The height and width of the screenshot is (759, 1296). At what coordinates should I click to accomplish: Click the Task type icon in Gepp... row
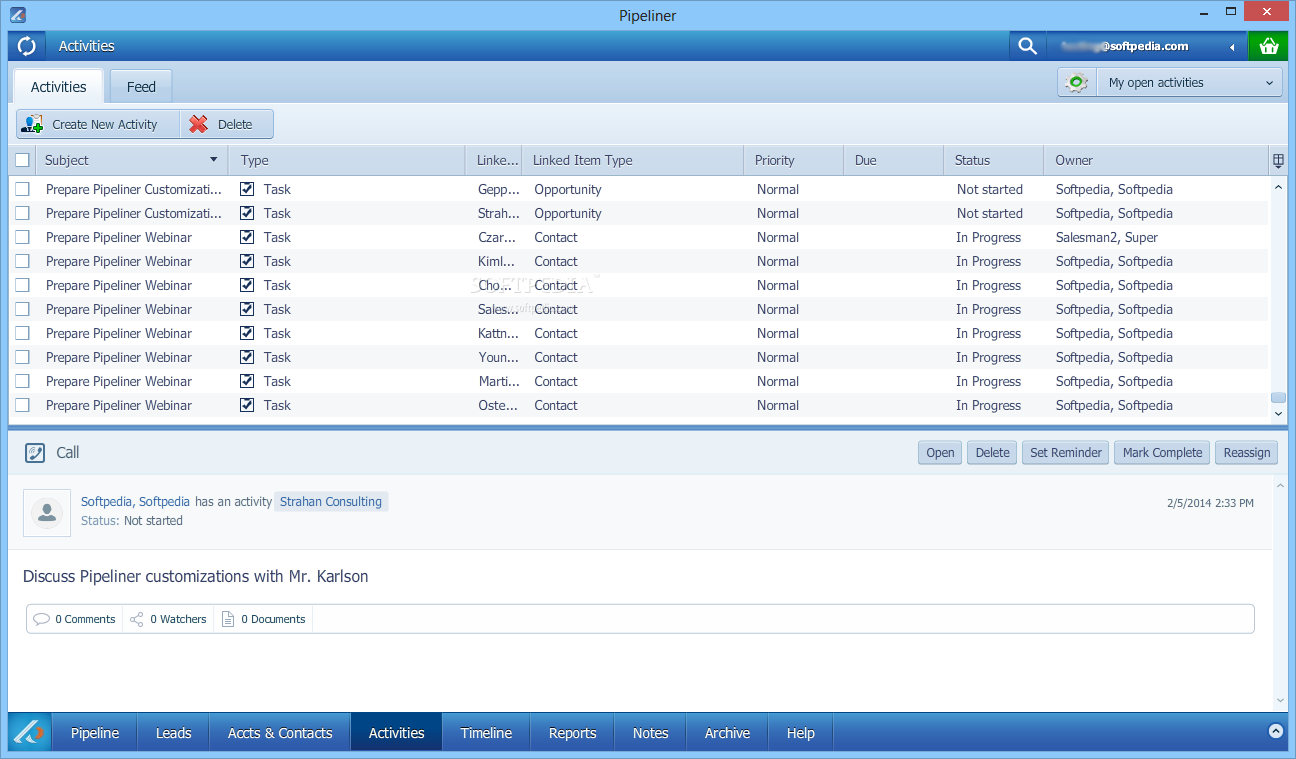point(247,189)
